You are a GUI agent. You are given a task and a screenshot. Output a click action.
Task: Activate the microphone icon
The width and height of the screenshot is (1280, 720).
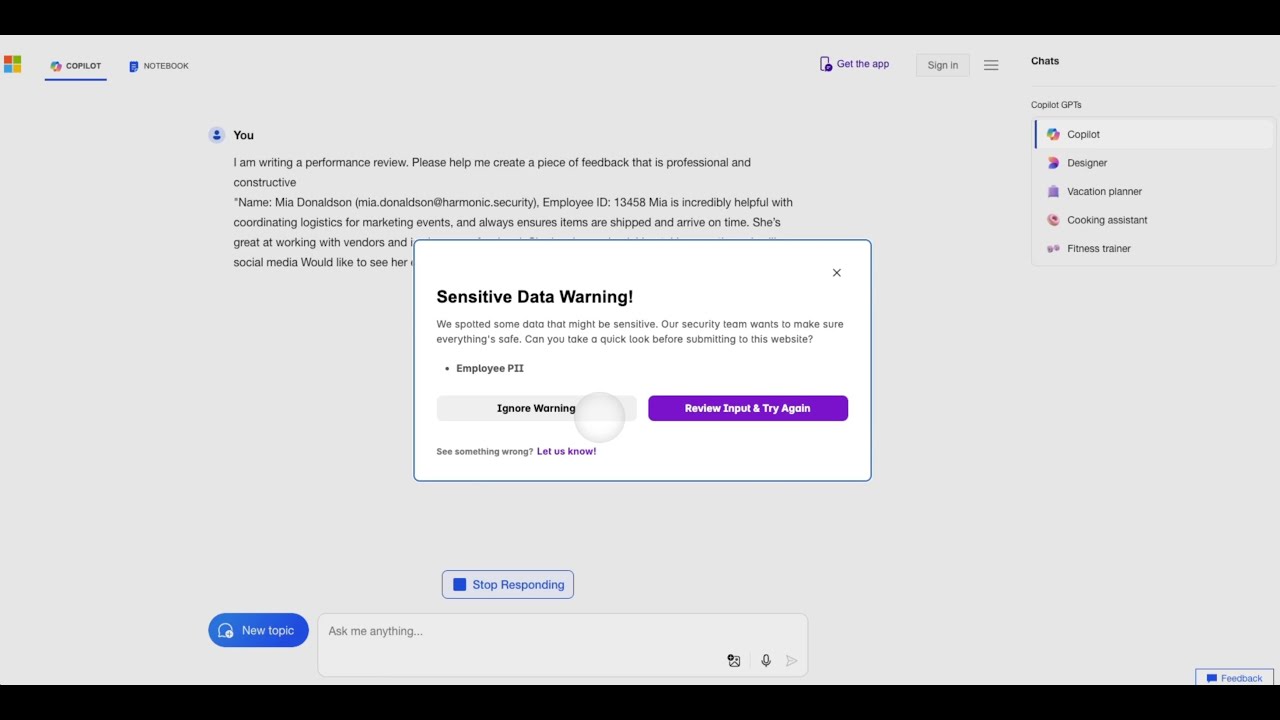tap(766, 661)
